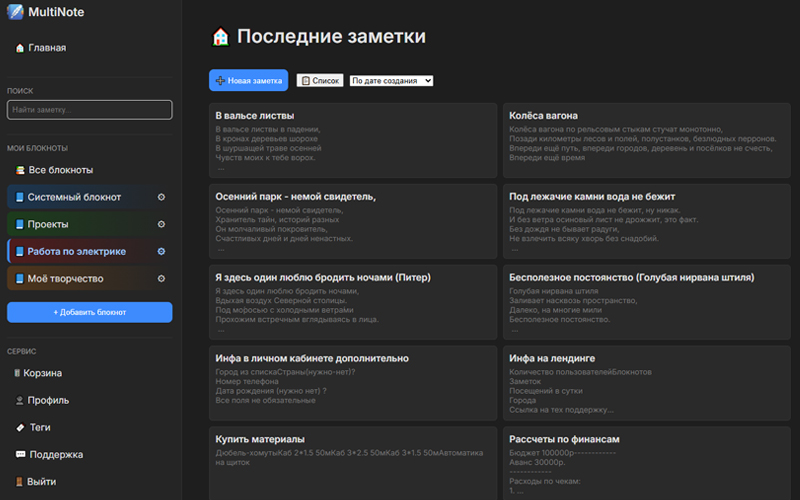The height and width of the screenshot is (500, 800).
Task: Click the chat icon beside Поддержка
Action: [x=20, y=455]
